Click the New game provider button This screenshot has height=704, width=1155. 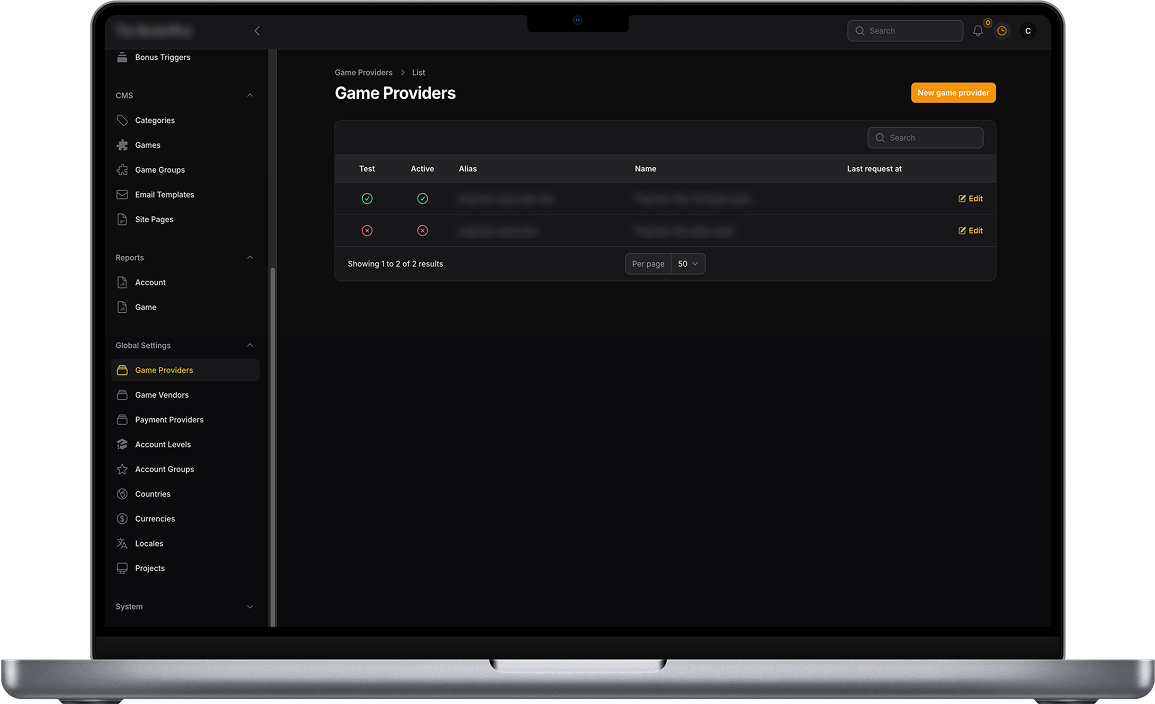click(x=953, y=93)
